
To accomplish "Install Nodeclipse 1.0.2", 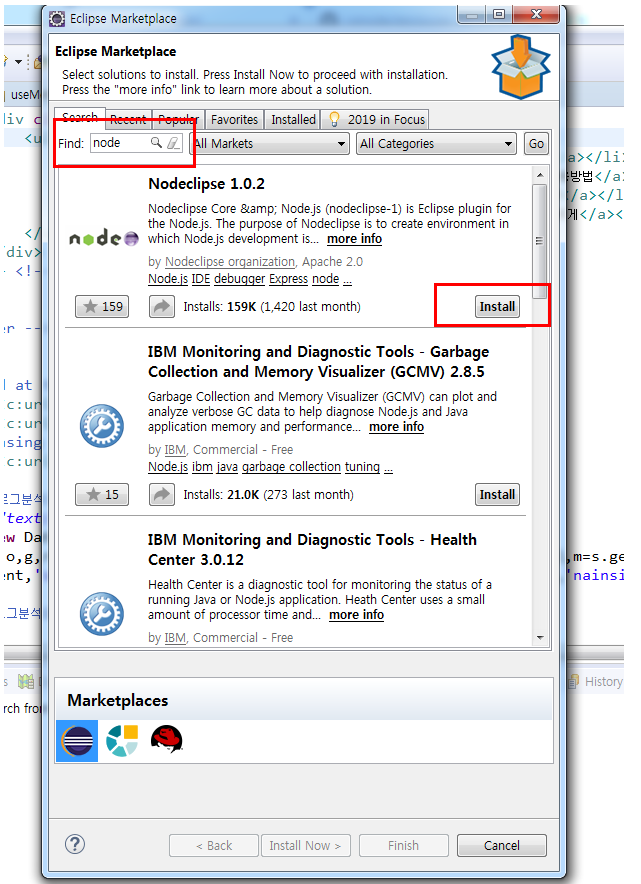I will 497,307.
